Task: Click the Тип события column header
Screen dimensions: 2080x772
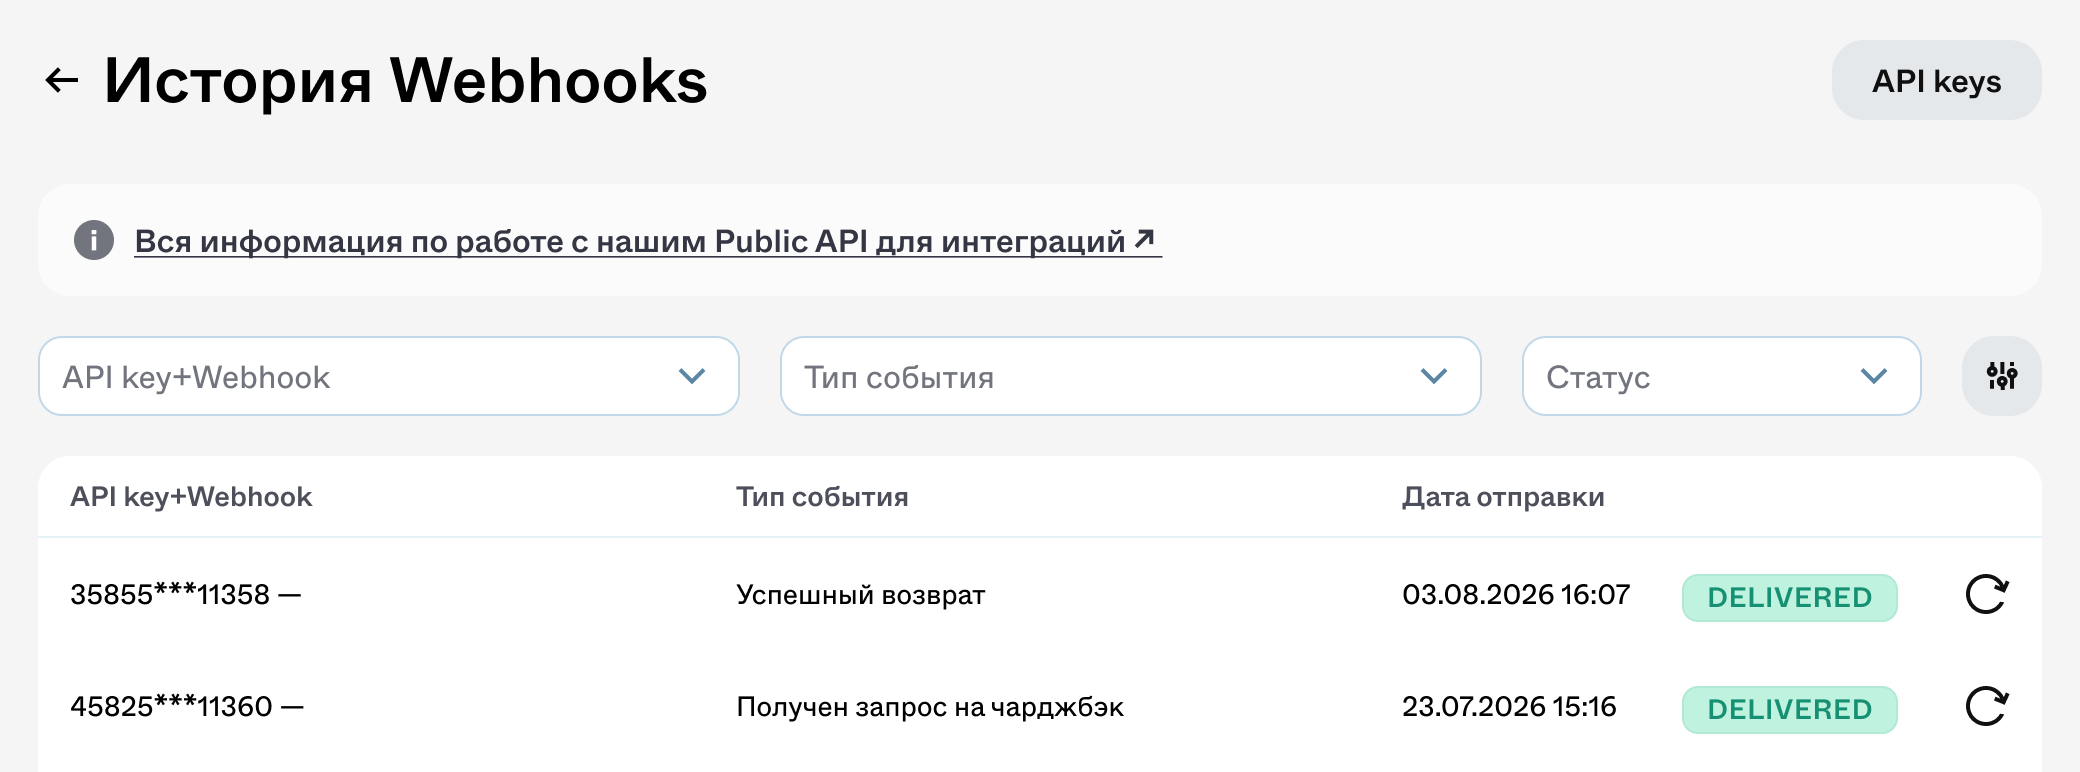Action: tap(822, 497)
